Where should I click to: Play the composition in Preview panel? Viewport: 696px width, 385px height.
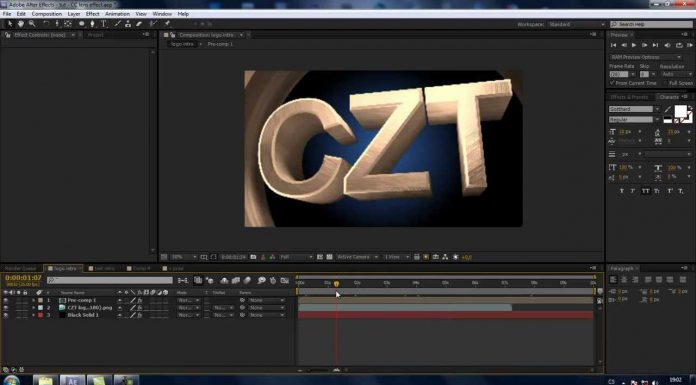(634, 45)
